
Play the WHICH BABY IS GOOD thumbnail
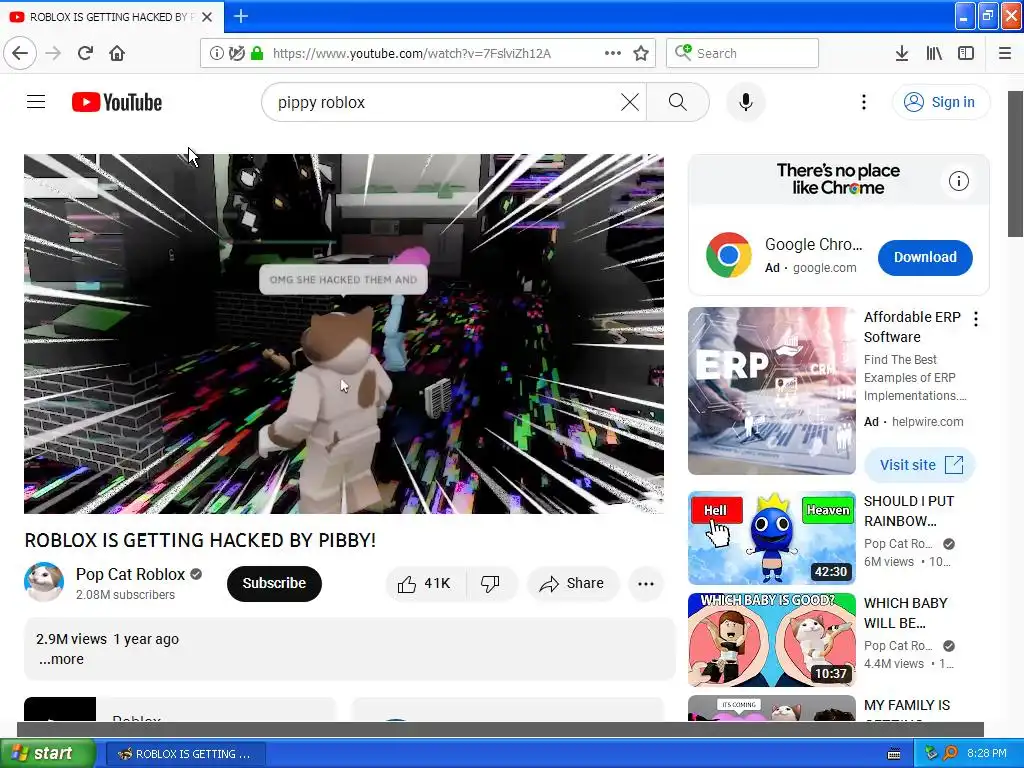click(771, 639)
